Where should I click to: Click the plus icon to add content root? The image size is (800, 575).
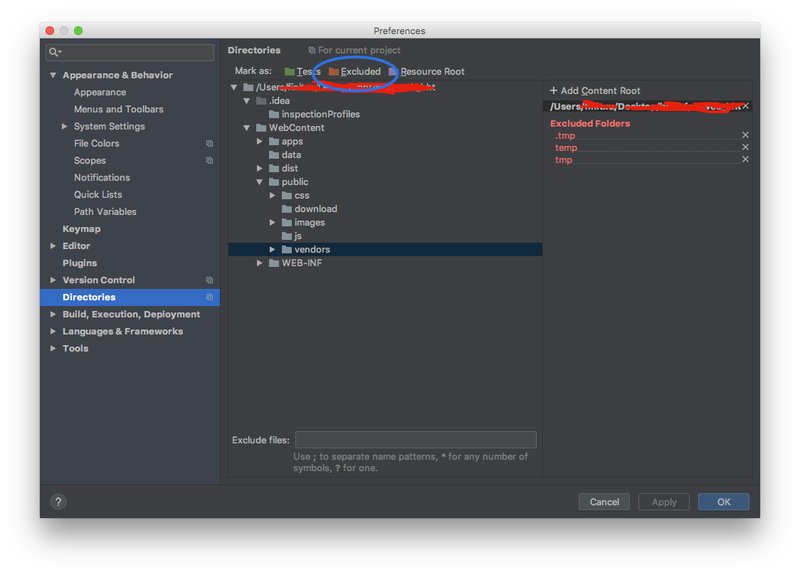[554, 90]
